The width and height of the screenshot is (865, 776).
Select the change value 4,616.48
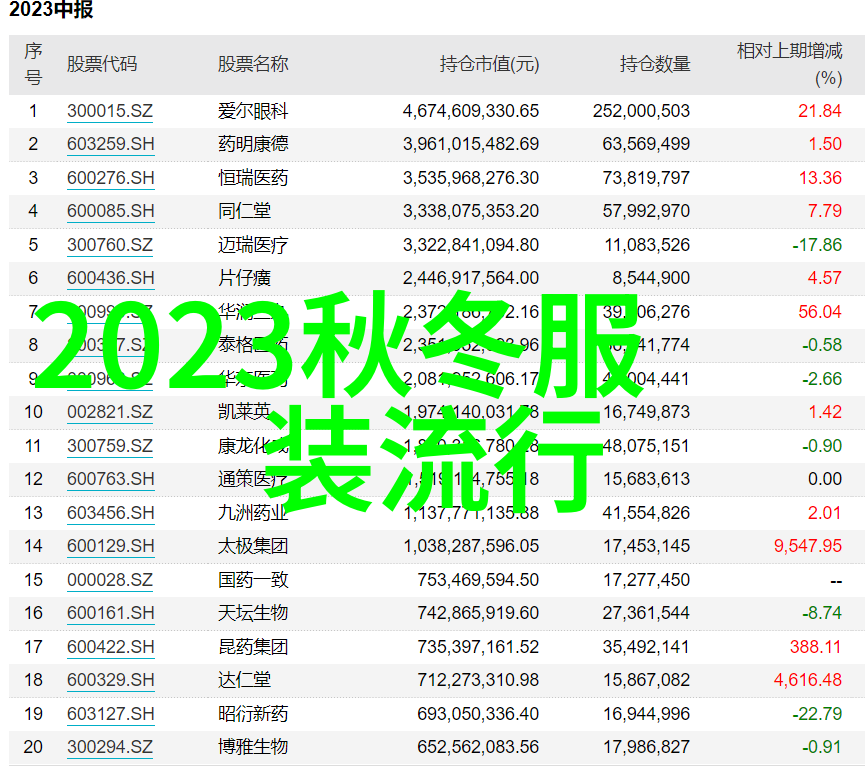[808, 679]
